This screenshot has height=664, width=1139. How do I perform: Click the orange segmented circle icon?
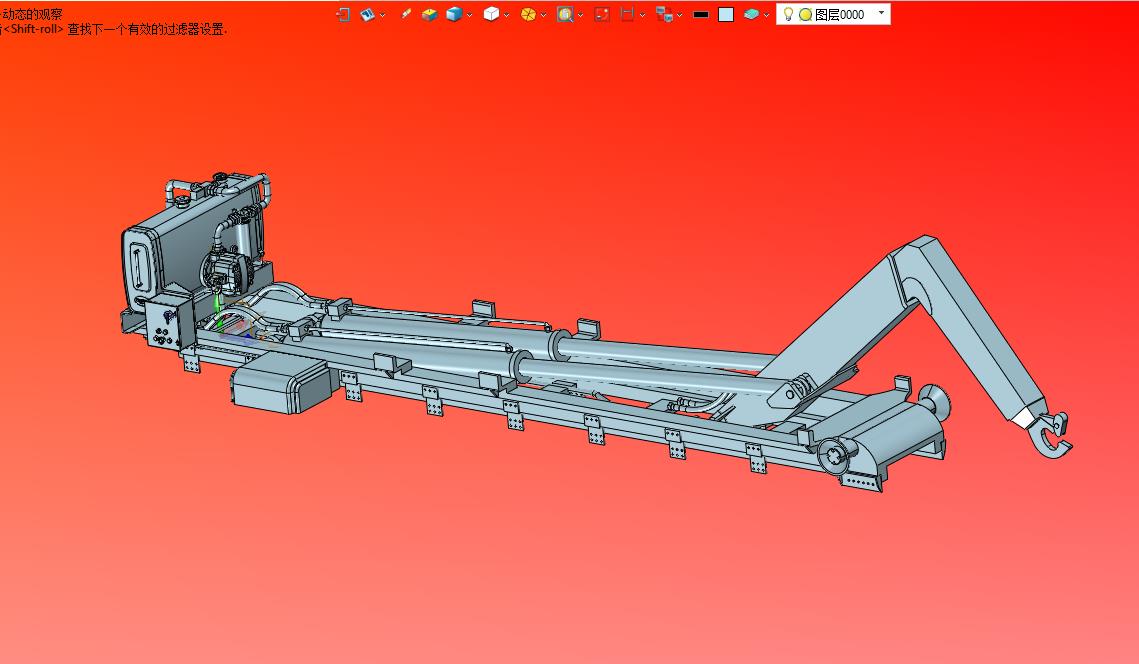click(528, 14)
